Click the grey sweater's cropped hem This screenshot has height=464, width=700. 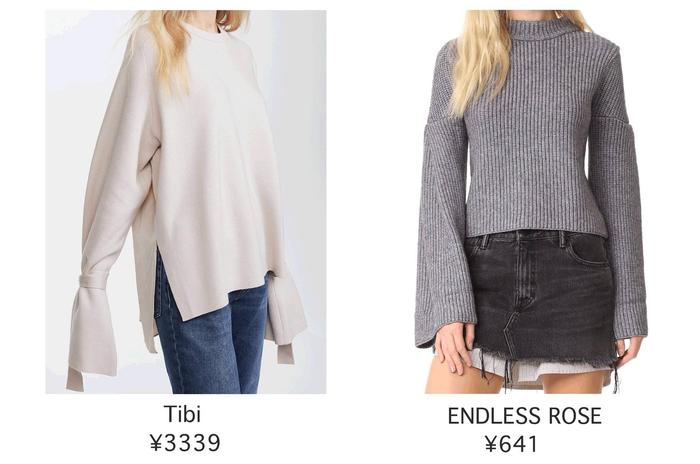click(536, 231)
